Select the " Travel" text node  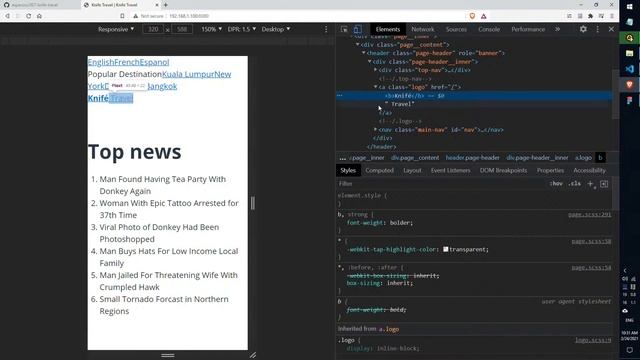400,104
